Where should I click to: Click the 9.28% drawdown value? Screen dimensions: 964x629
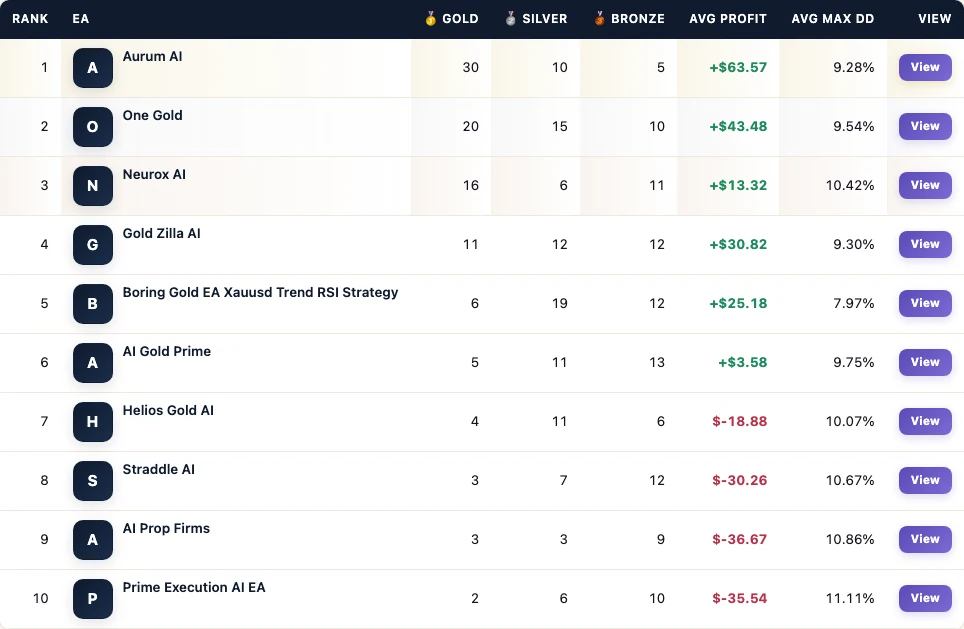click(x=853, y=68)
